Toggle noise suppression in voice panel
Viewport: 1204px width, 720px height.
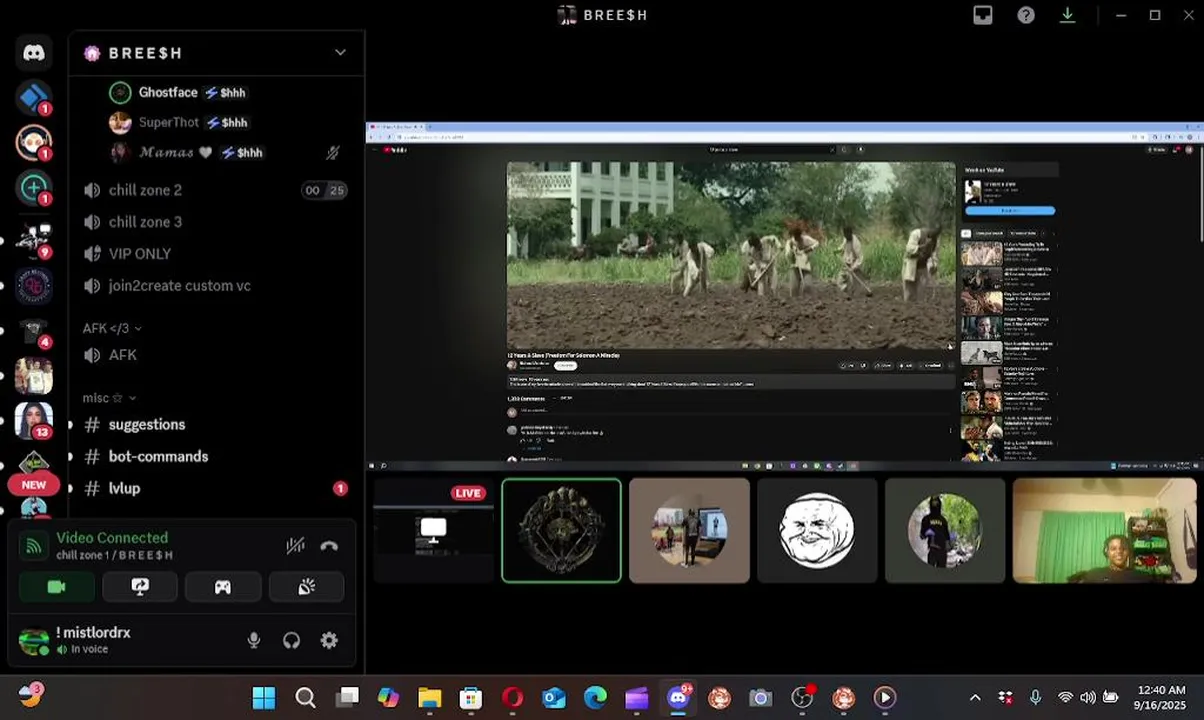(x=295, y=545)
